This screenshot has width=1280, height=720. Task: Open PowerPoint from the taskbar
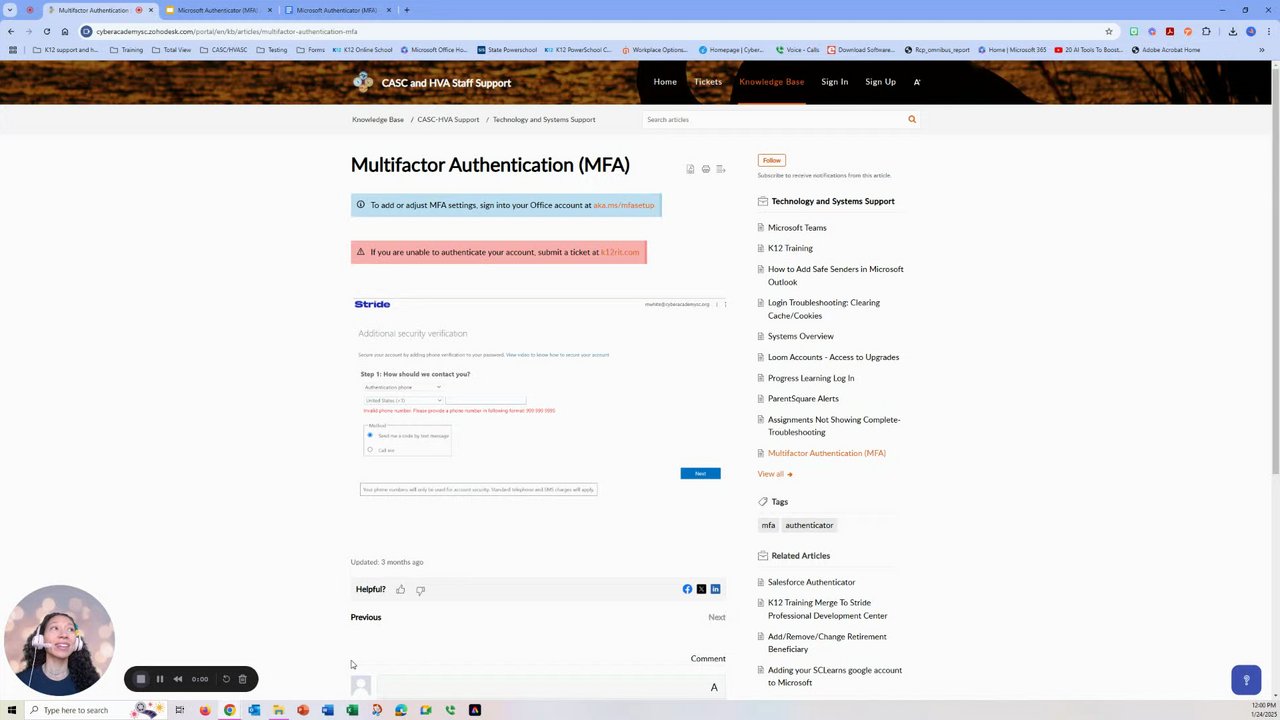[303, 710]
